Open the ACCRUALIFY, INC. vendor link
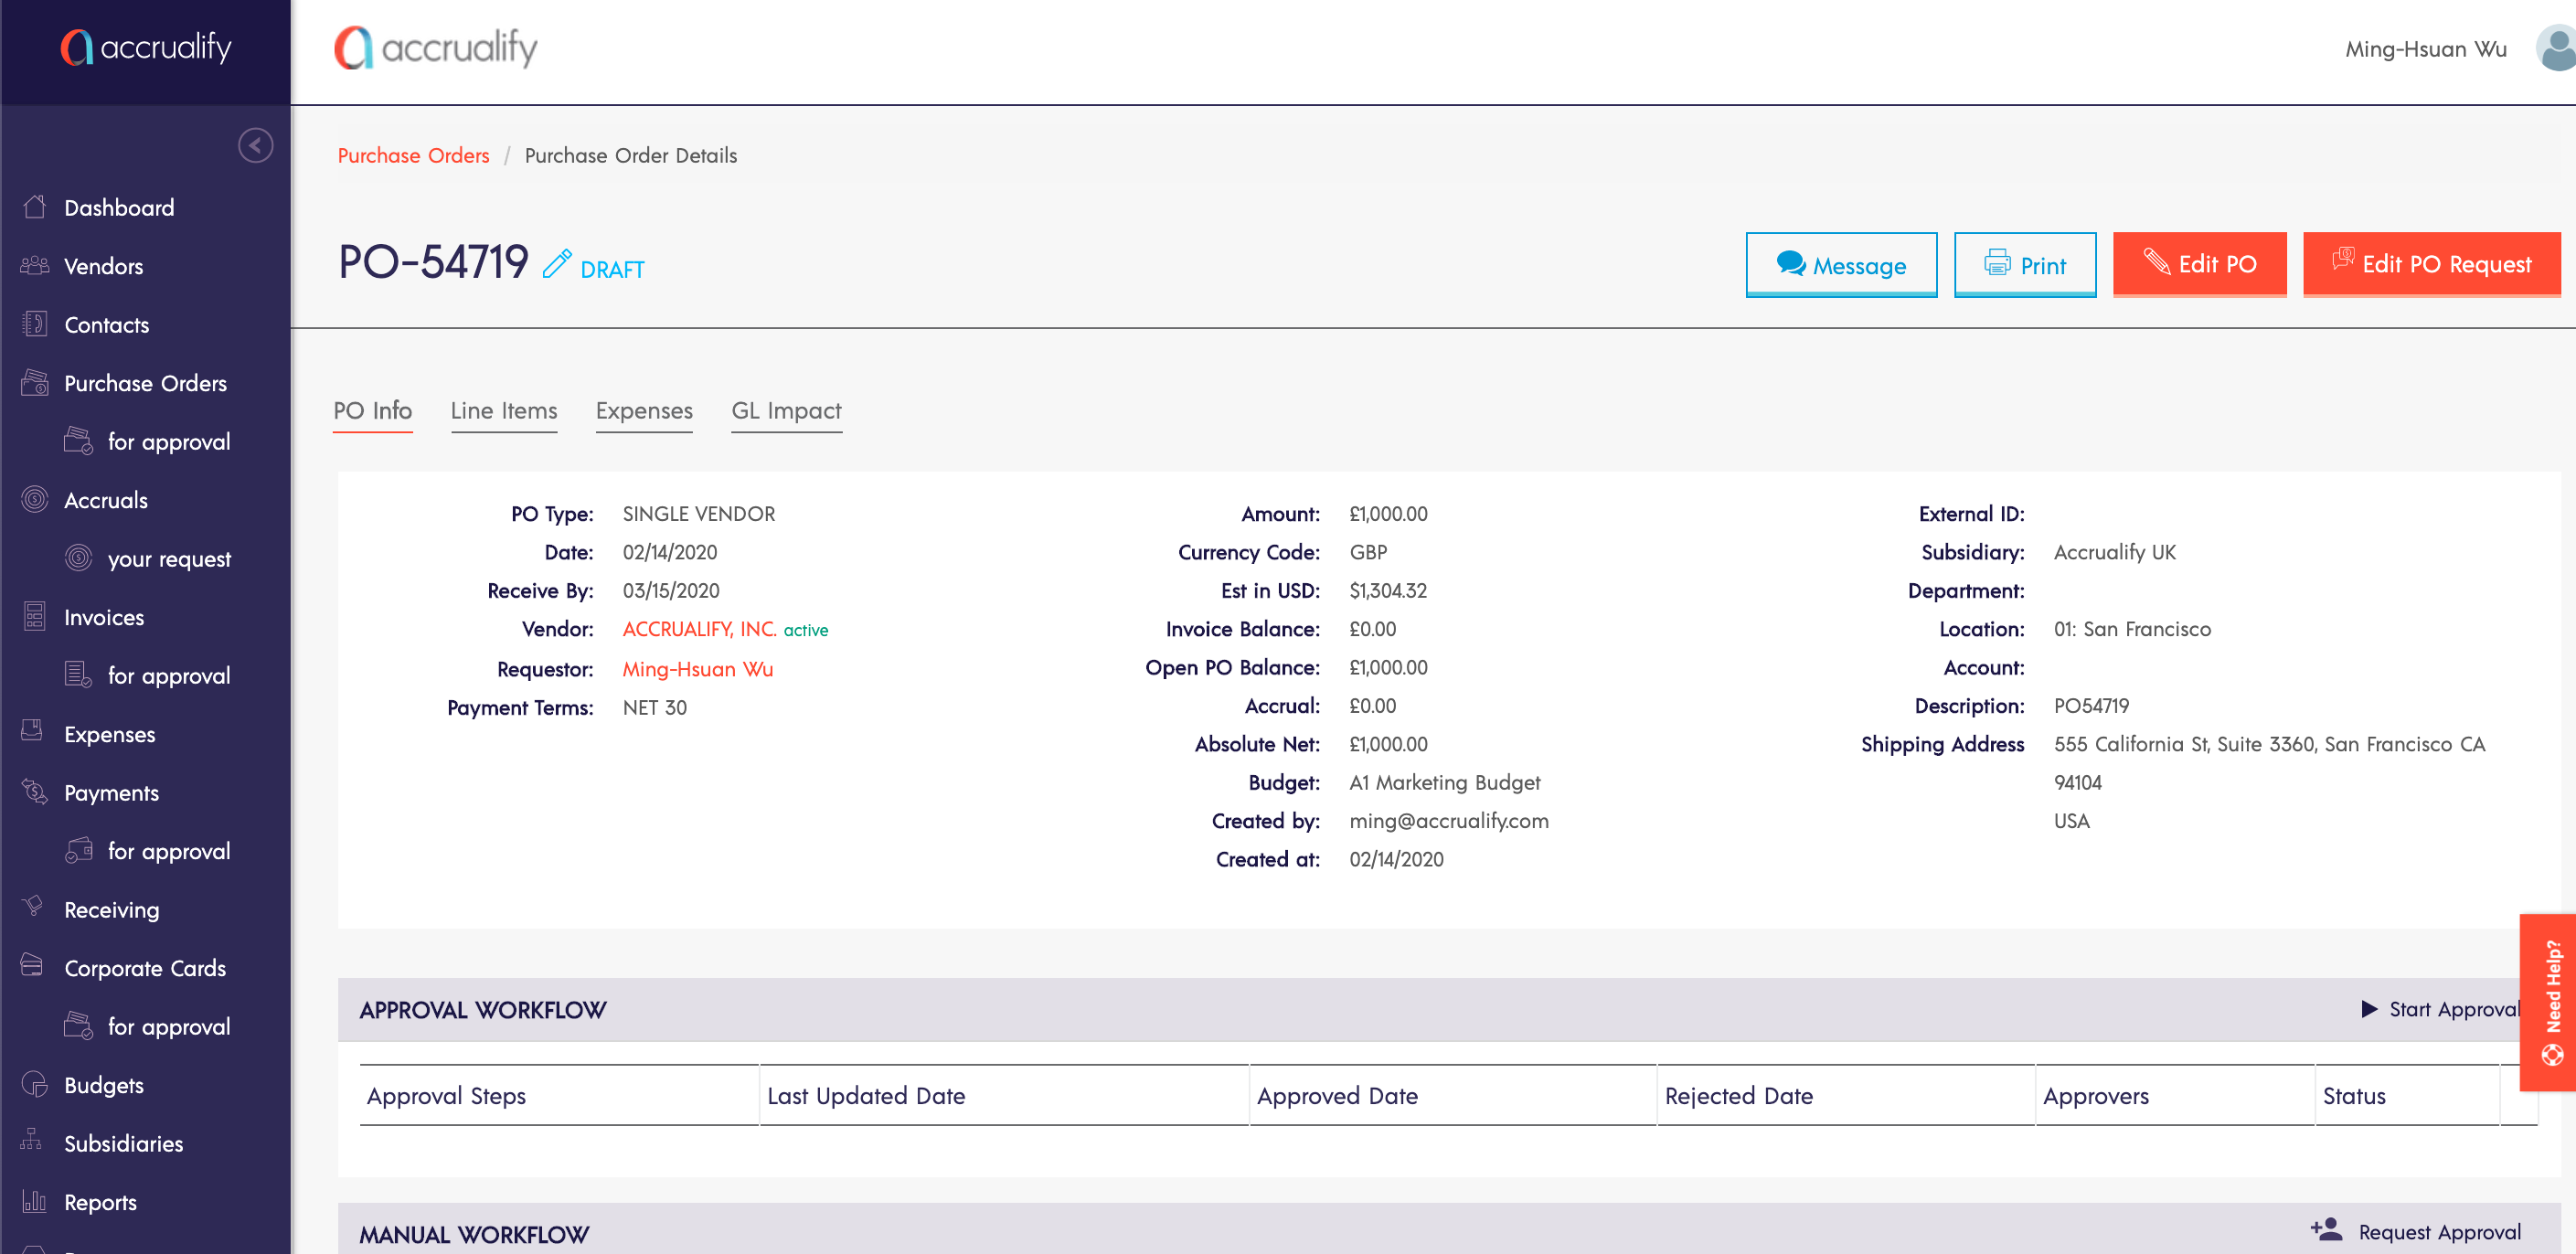Viewport: 2576px width, 1254px height. click(699, 629)
